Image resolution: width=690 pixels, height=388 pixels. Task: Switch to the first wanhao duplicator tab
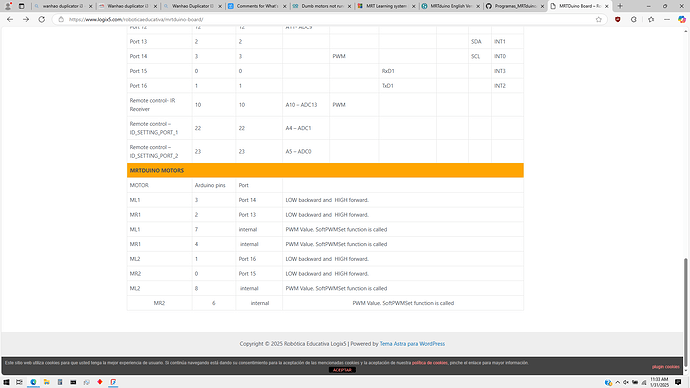(62, 6)
